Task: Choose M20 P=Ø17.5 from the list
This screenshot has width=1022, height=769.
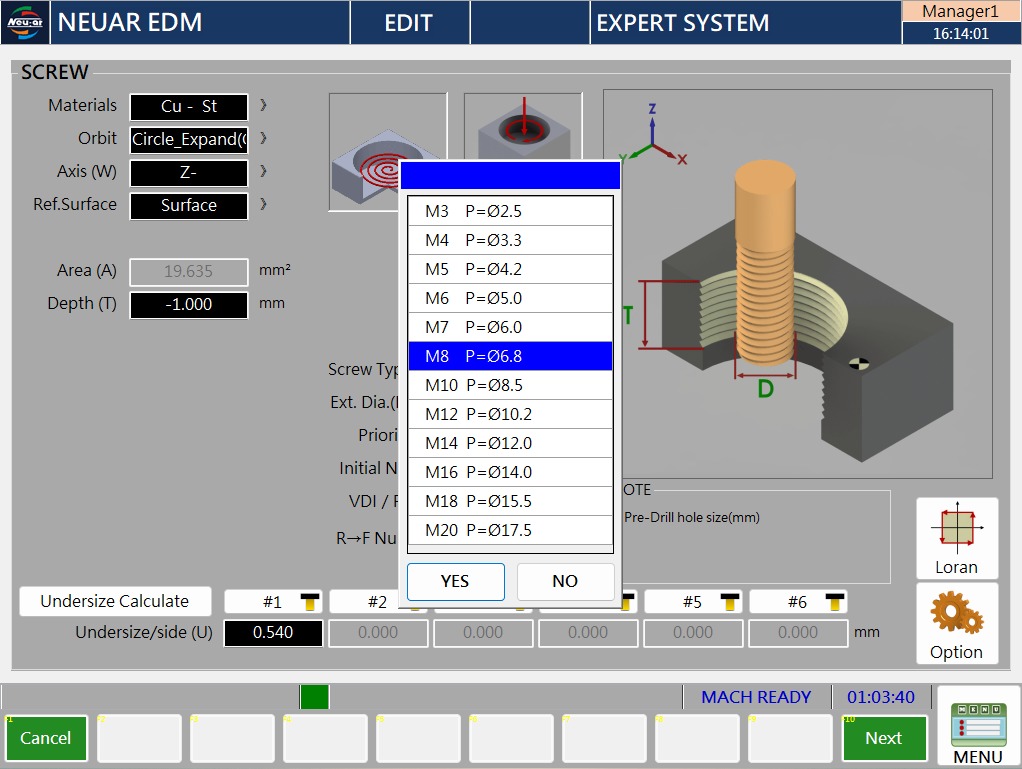Action: point(510,530)
